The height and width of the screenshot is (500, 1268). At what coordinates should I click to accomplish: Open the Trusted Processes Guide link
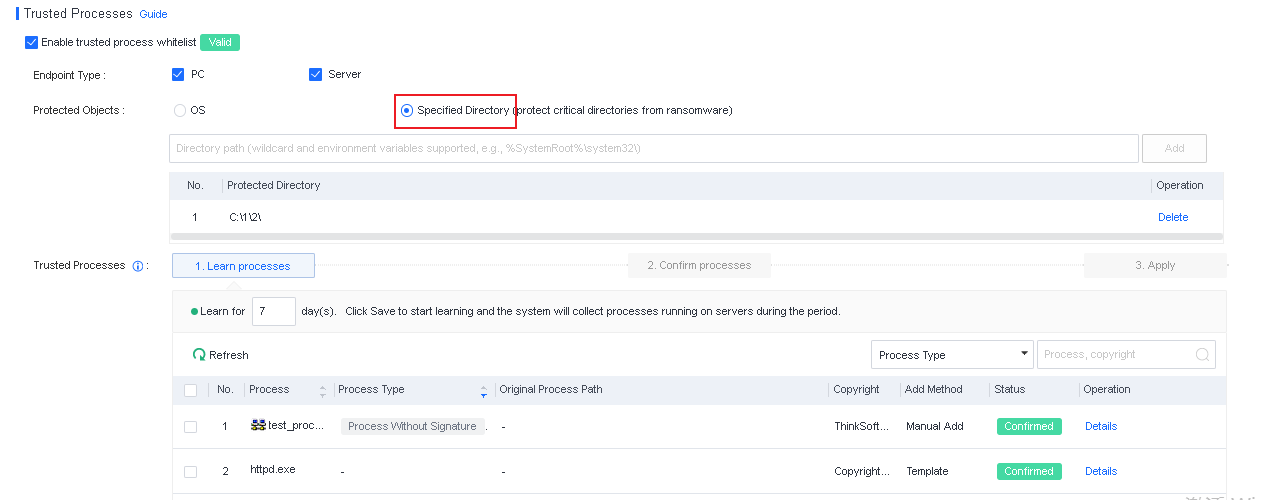[x=153, y=15]
